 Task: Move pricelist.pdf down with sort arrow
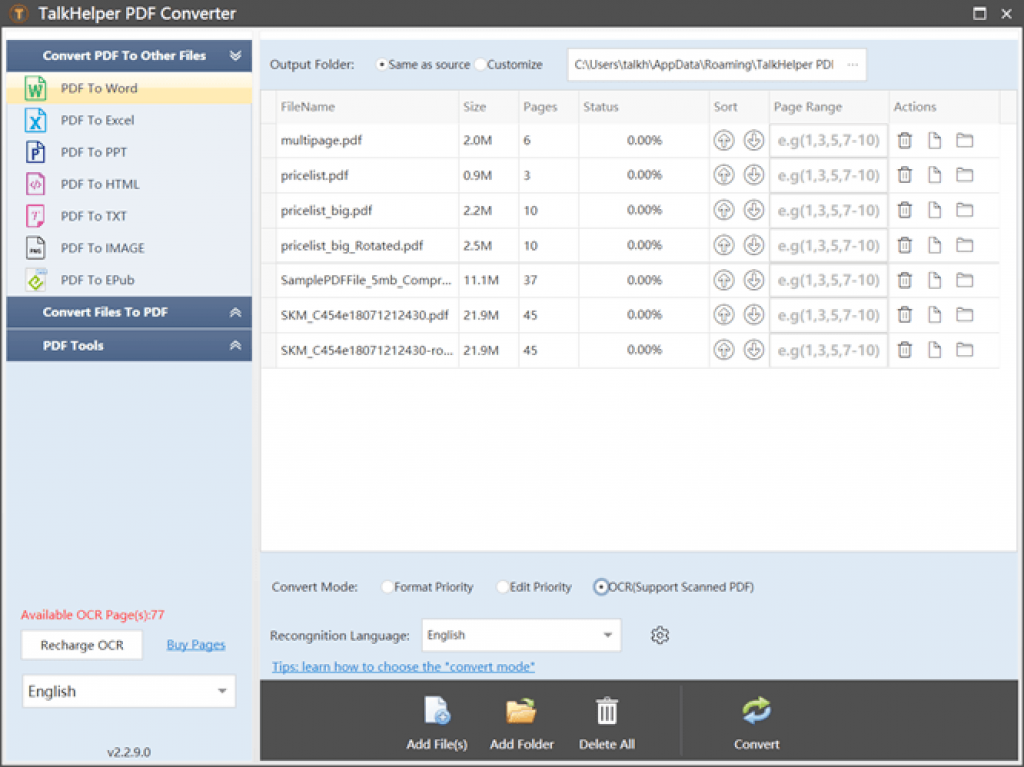coord(754,175)
